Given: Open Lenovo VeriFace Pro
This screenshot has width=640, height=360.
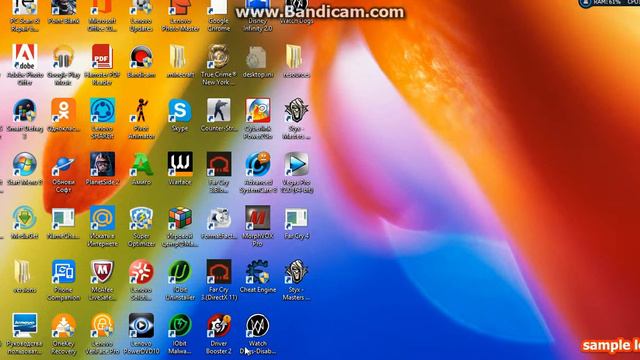Looking at the screenshot, I should coord(102,334).
